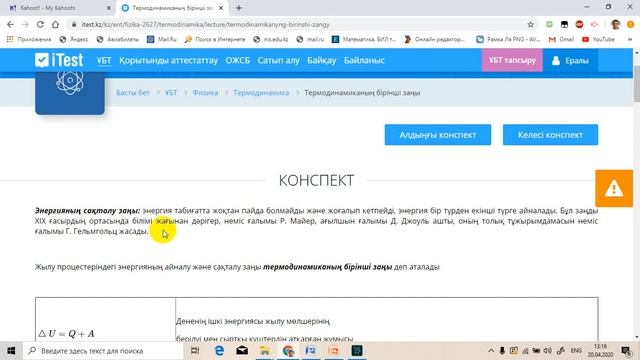The height and width of the screenshot is (360, 640).
Task: Click the taskbar search box
Action: [x=103, y=351]
